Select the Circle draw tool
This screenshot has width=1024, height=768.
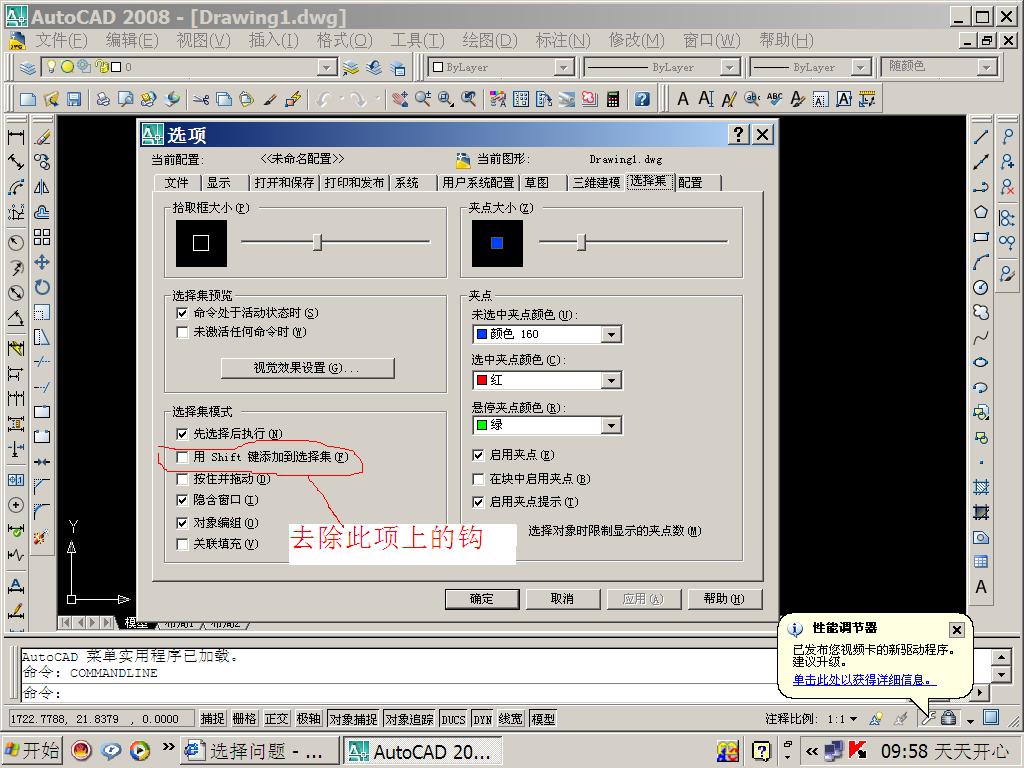(x=981, y=287)
